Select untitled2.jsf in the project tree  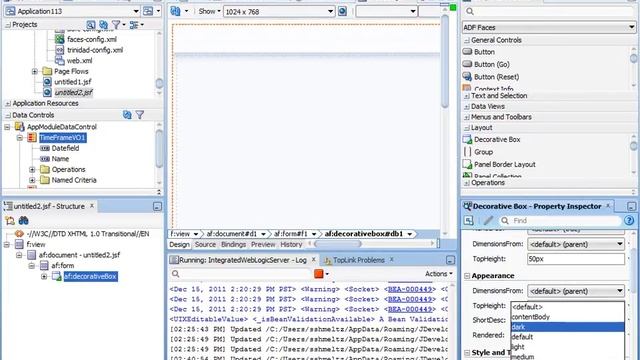pyautogui.click(x=73, y=92)
